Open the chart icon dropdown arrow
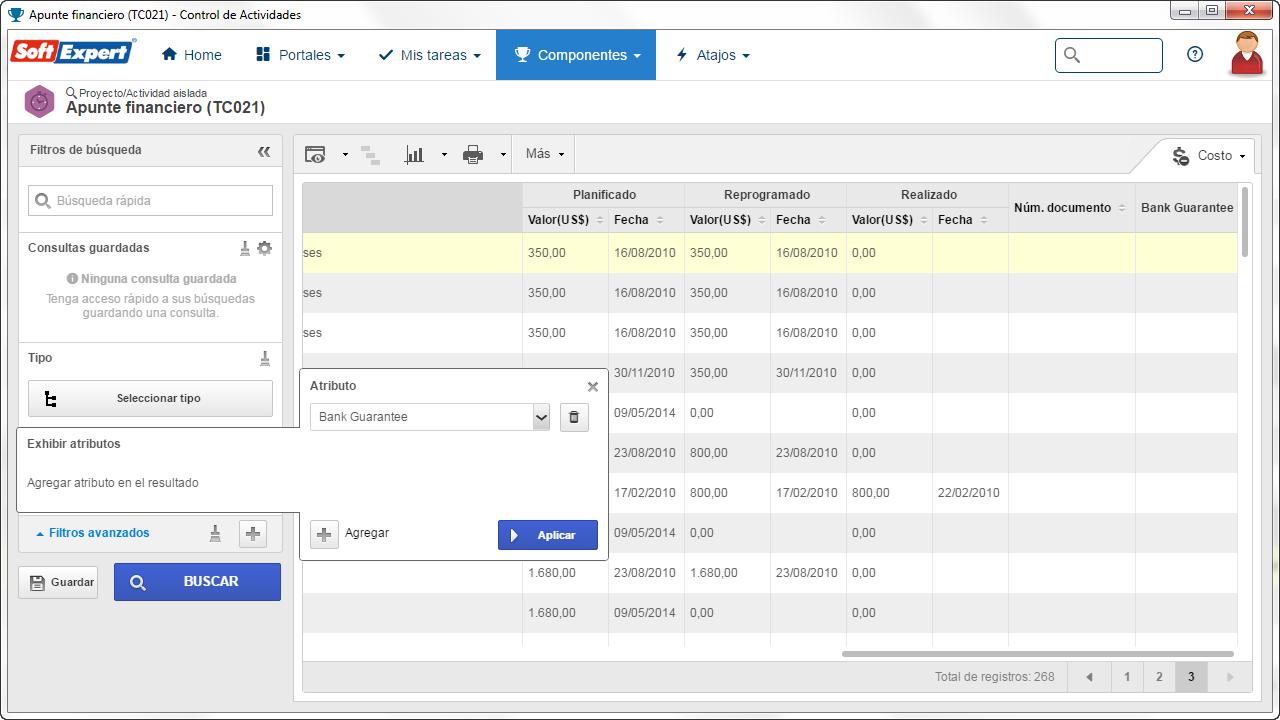 pyautogui.click(x=444, y=155)
